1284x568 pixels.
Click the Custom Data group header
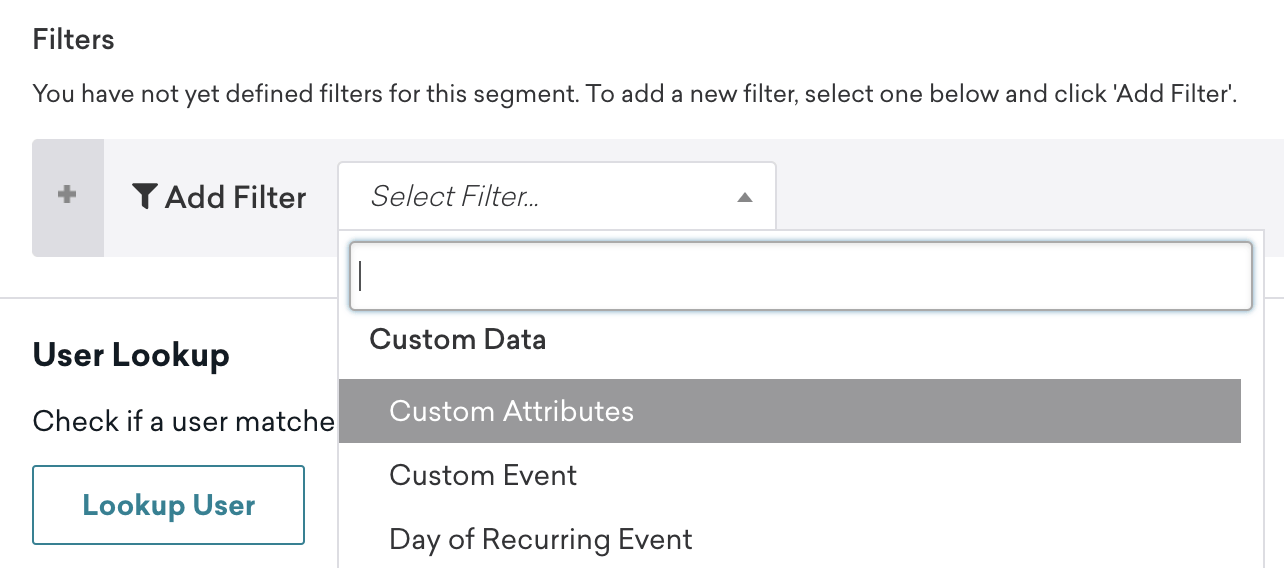click(x=458, y=340)
